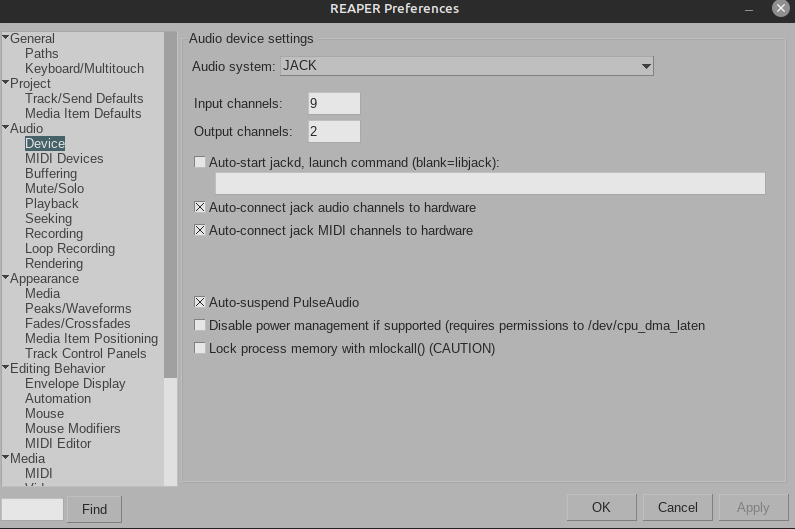Select the Appearance category label
Viewport: 795px width, 529px height.
[x=45, y=278]
